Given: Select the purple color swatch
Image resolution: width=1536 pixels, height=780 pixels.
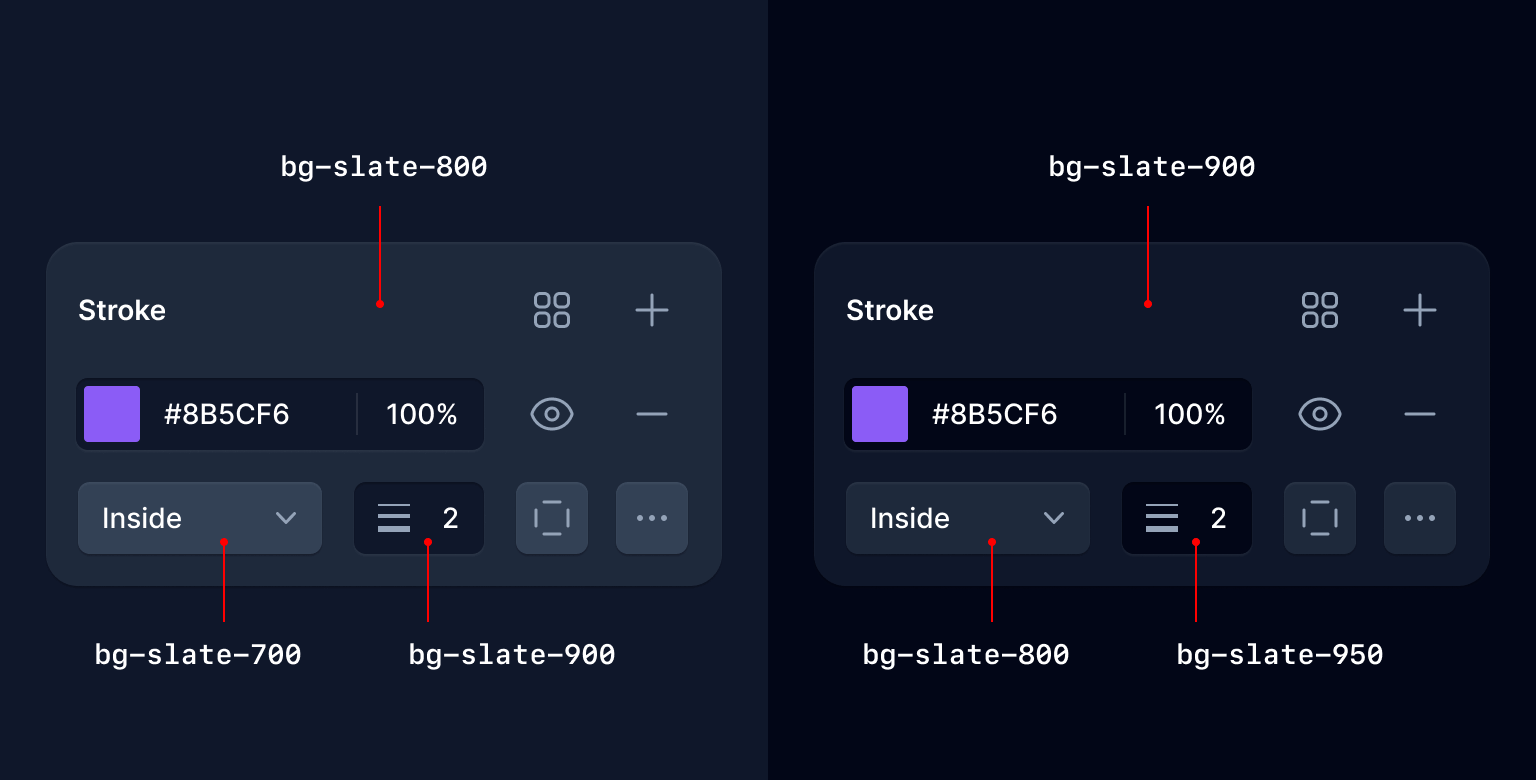Looking at the screenshot, I should [x=111, y=414].
